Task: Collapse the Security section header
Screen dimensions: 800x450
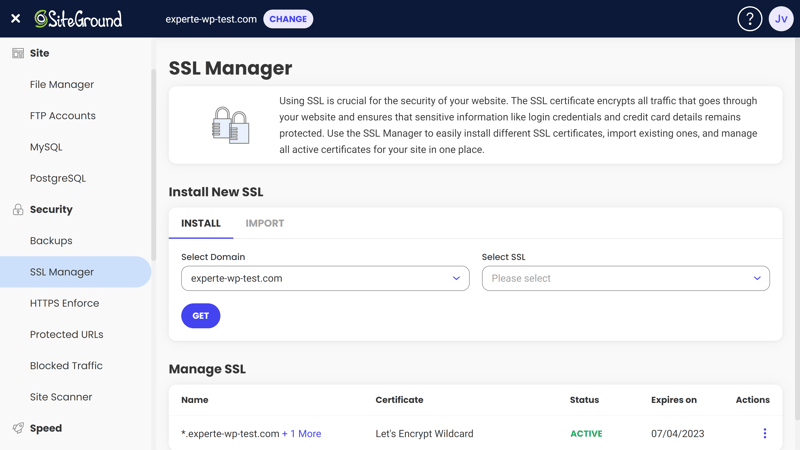Action: tap(51, 209)
